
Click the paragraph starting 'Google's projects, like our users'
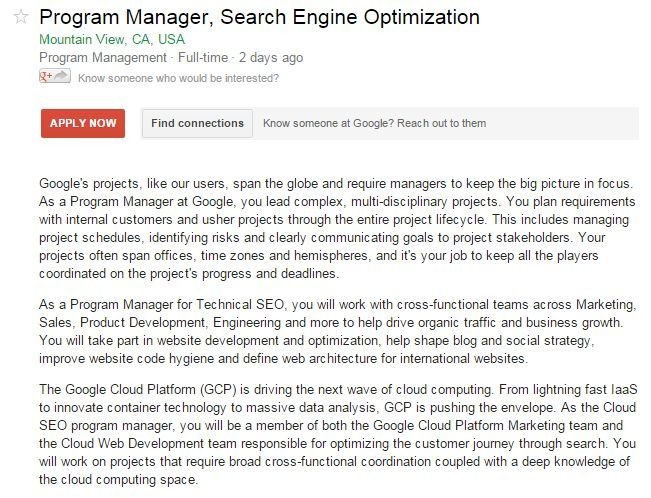pyautogui.click(x=335, y=228)
